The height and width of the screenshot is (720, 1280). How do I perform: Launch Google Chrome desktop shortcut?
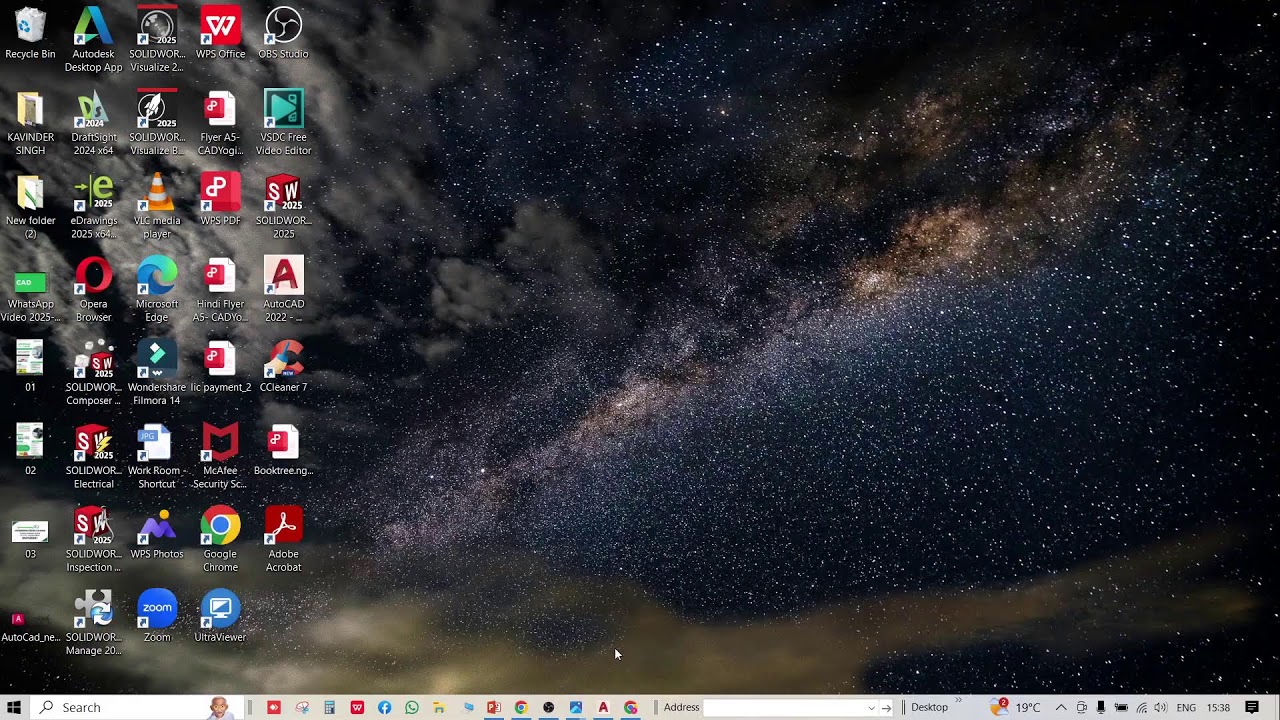tap(220, 540)
